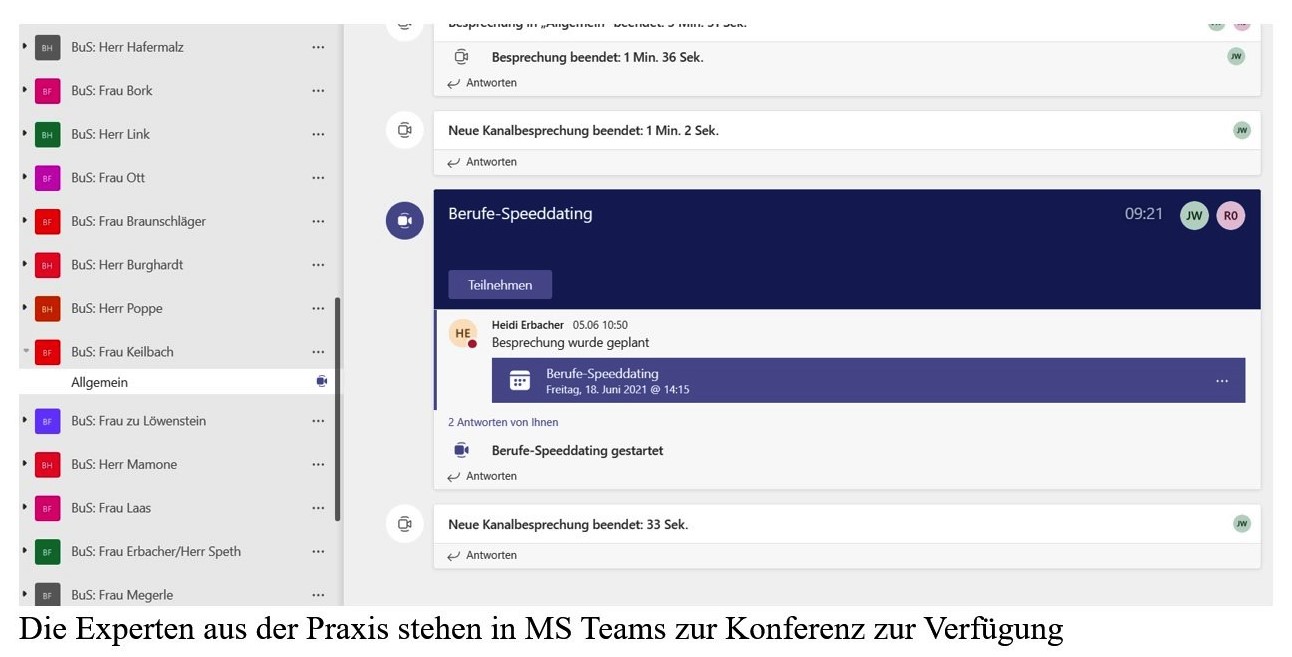Viewport: 1292px width, 657px height.
Task: Open more options for BuS: Herr Mamone
Action: pyautogui.click(x=318, y=464)
